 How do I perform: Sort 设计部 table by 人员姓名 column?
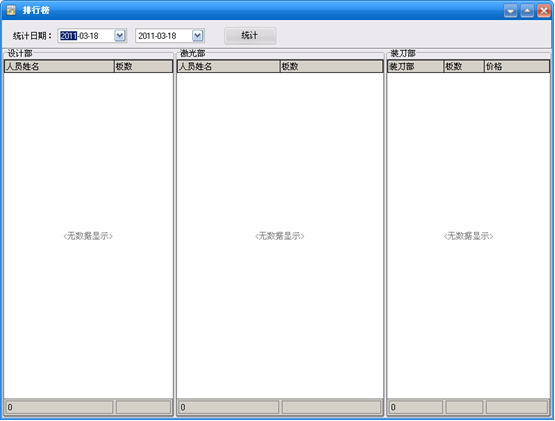tap(59, 66)
